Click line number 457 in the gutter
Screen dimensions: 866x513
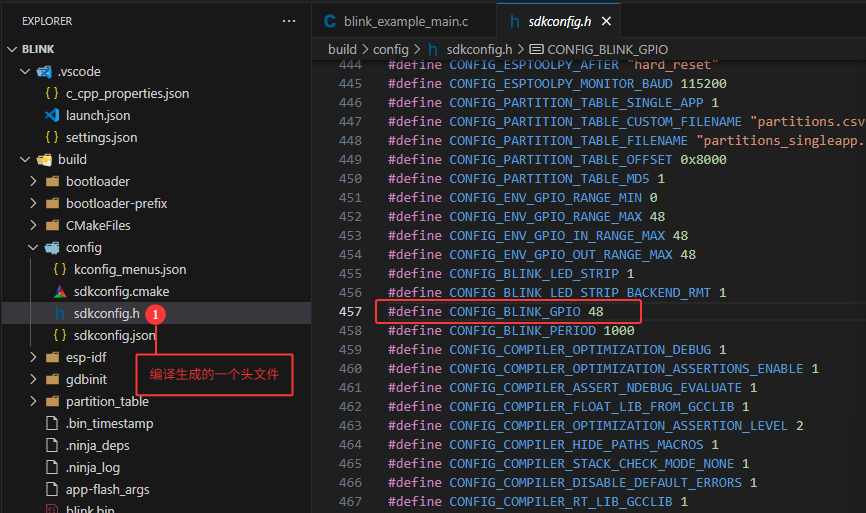[x=351, y=312]
